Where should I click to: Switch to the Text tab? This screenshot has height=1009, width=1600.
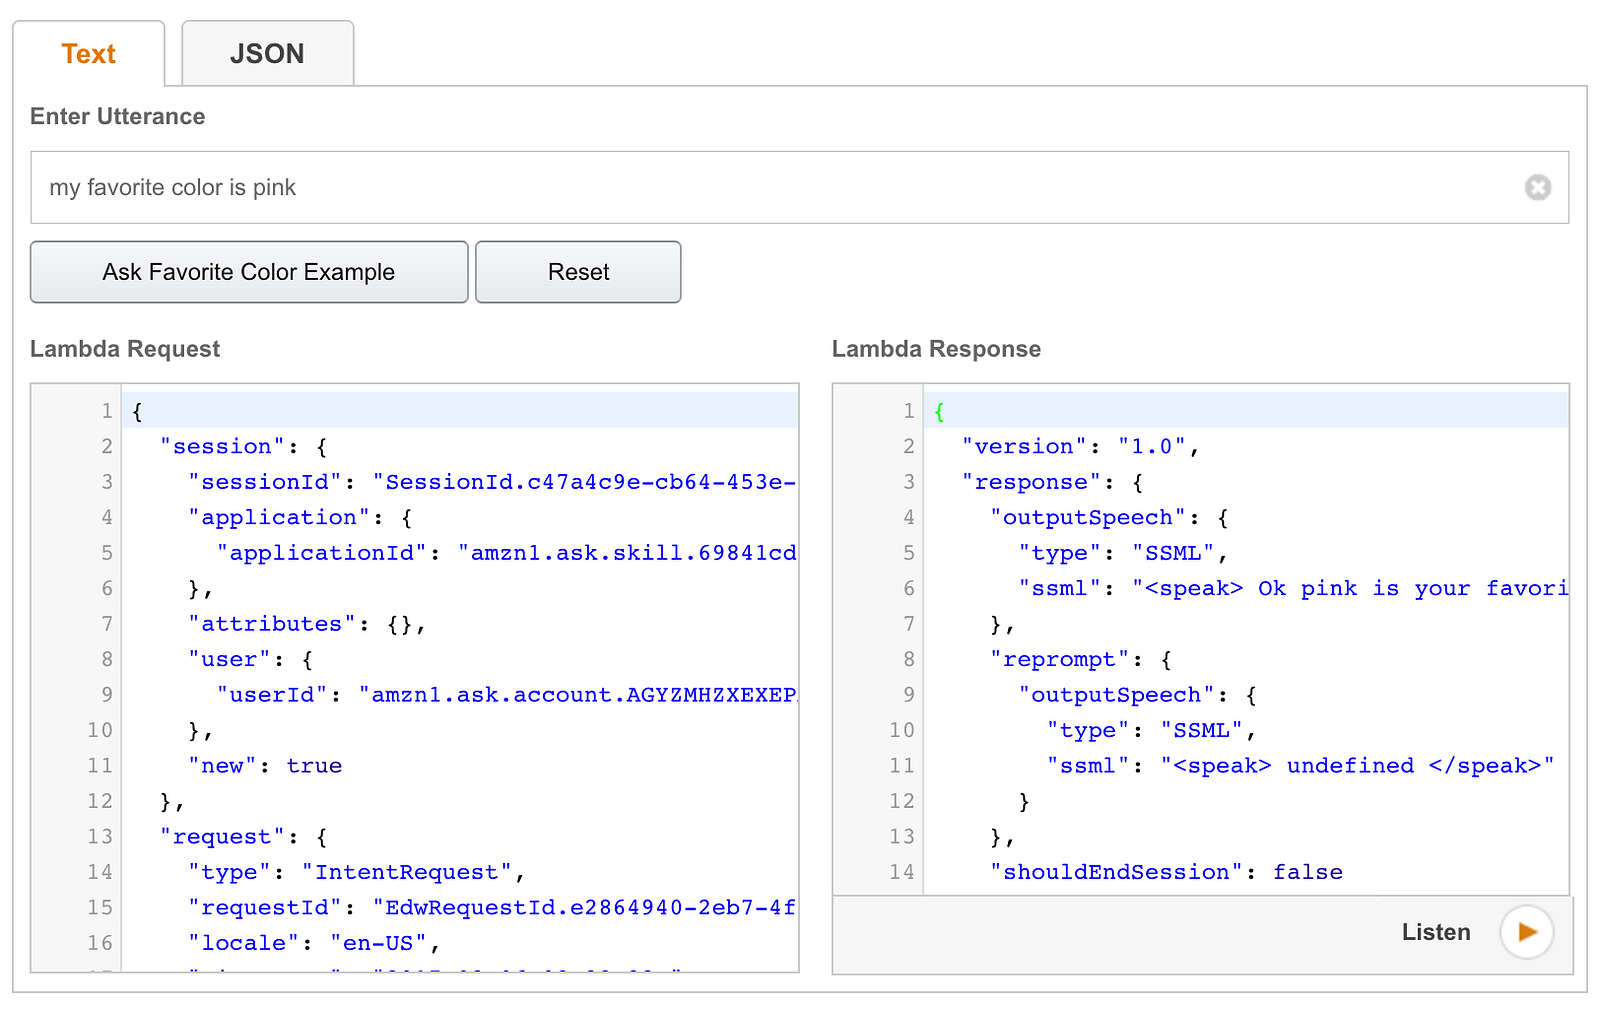click(89, 54)
